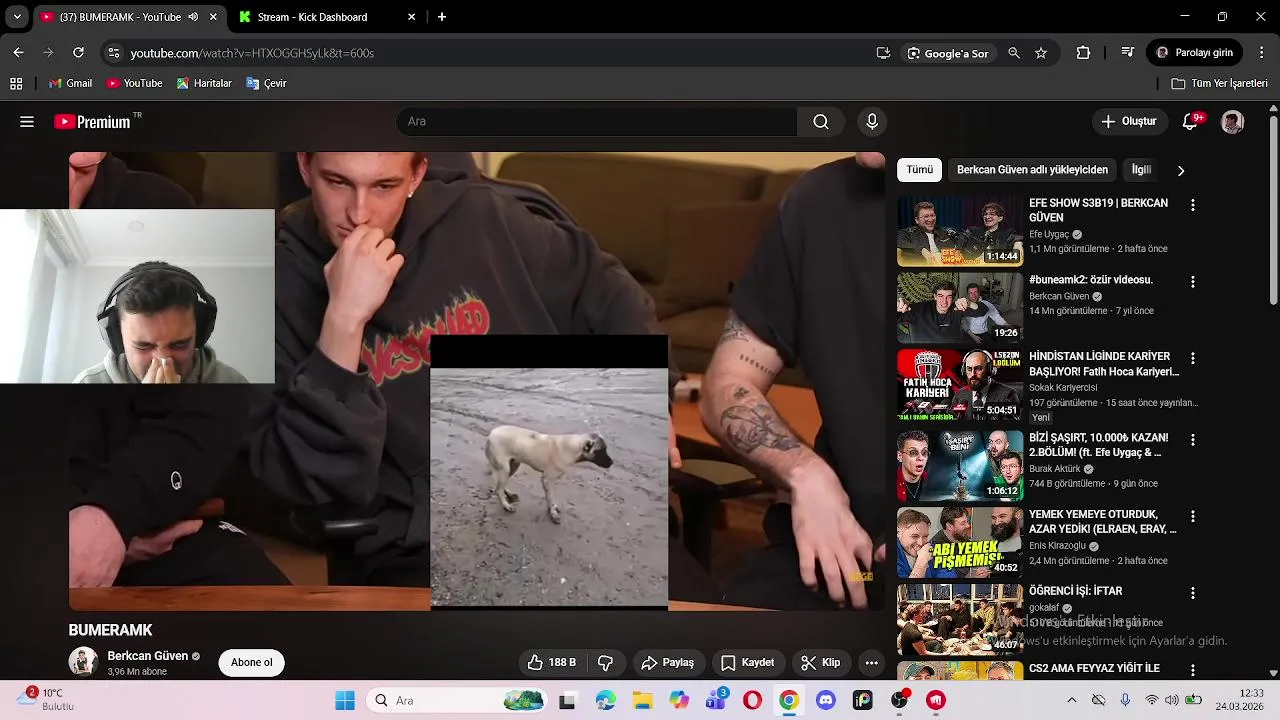
Task: Bookmark this tab with star icon
Action: point(1041,53)
